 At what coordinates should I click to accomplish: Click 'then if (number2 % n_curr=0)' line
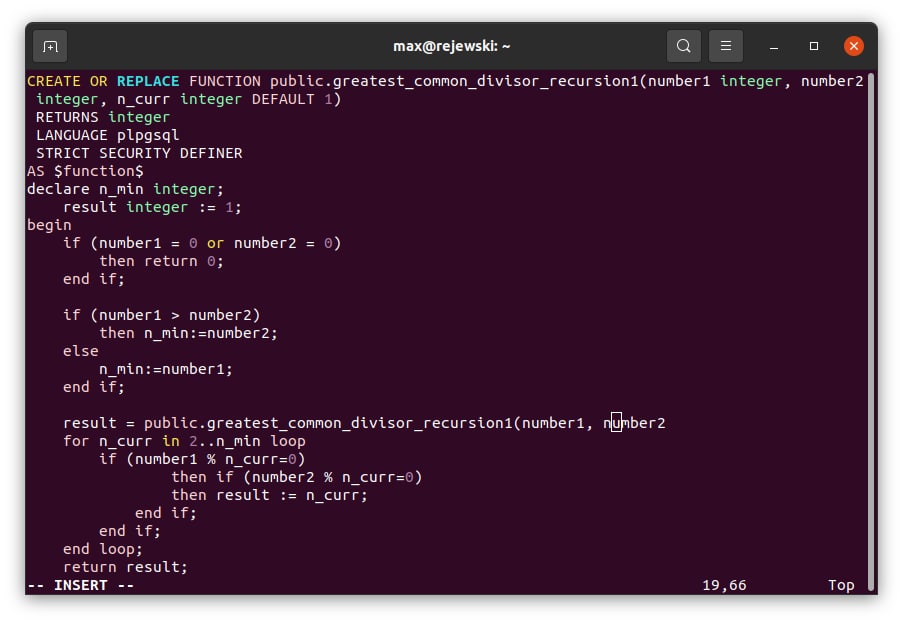[297, 477]
